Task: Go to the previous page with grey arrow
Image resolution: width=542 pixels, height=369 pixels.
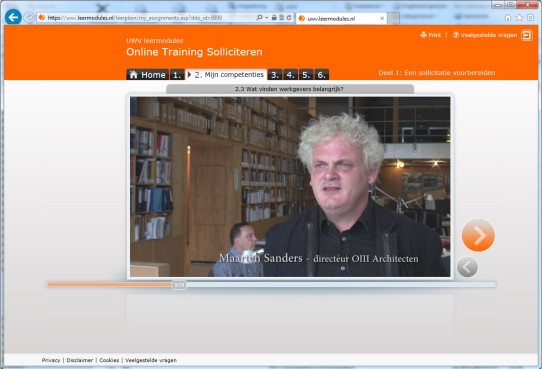Action: click(x=467, y=267)
